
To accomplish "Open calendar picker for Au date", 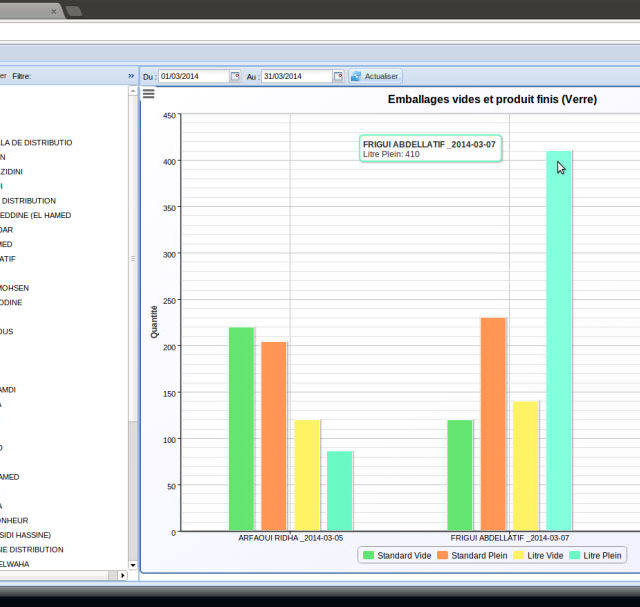I will 338,76.
